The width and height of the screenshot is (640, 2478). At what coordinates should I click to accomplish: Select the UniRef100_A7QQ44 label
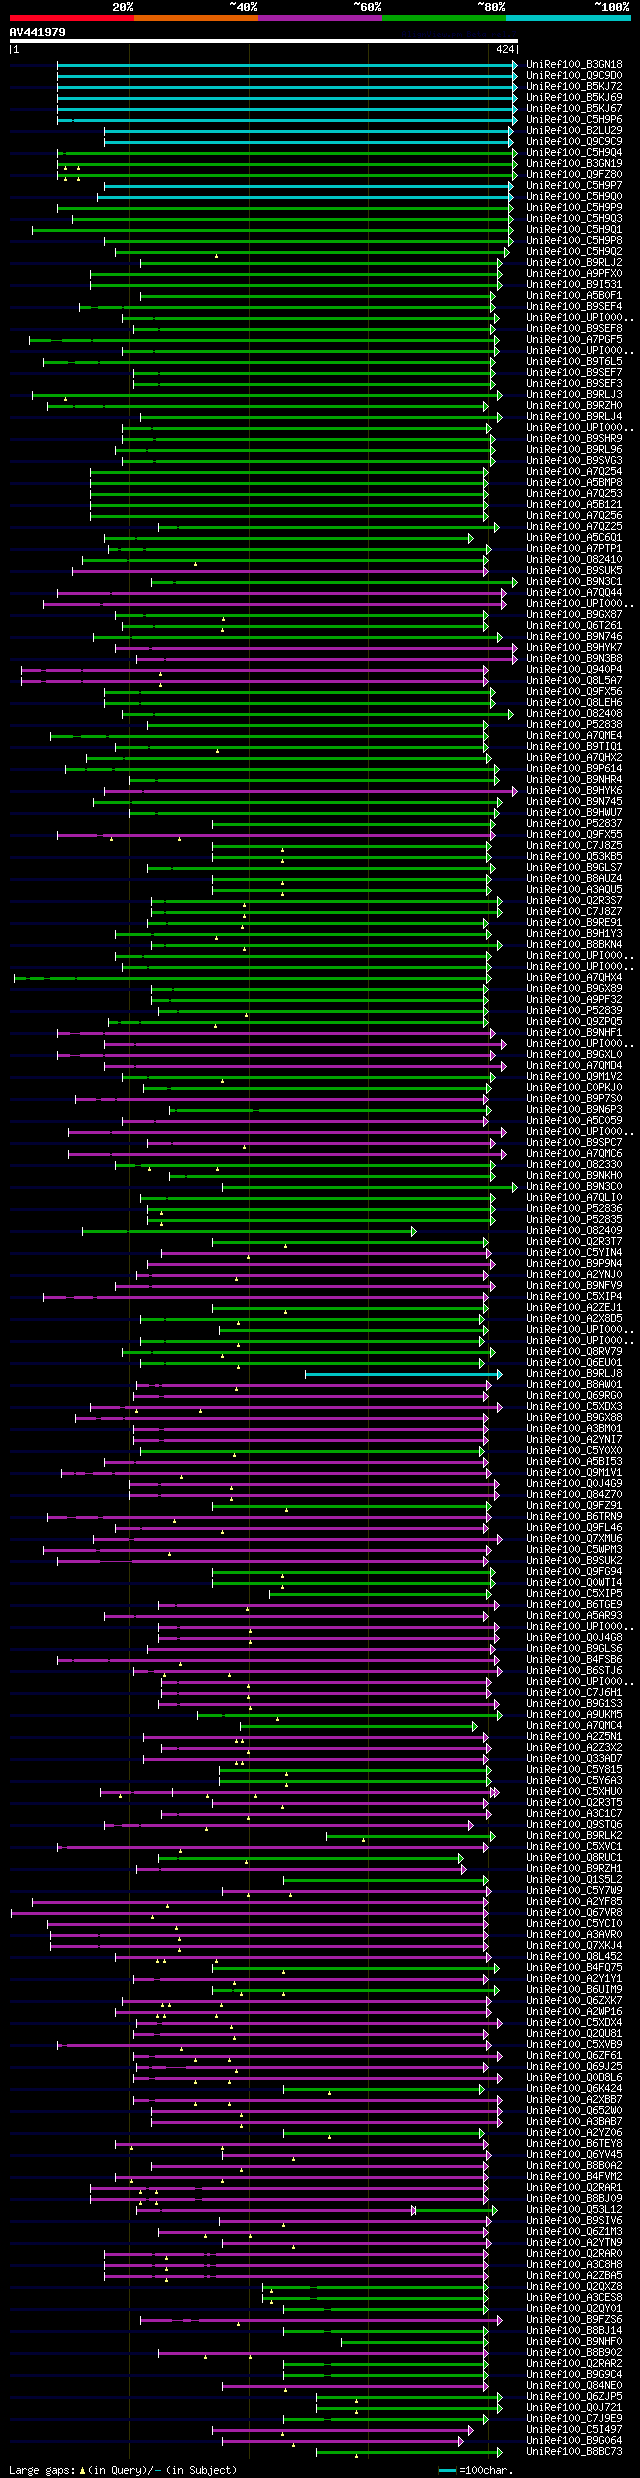574,593
